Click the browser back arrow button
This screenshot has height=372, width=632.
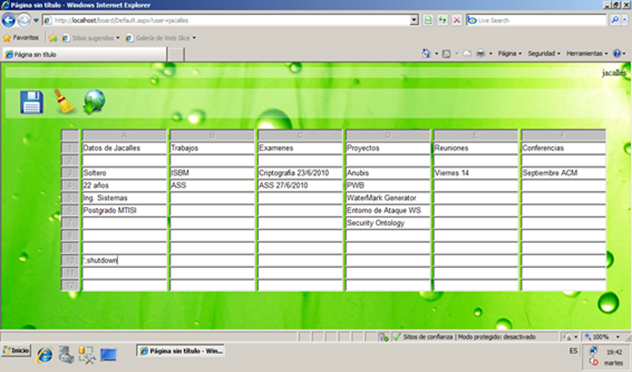click(8, 20)
